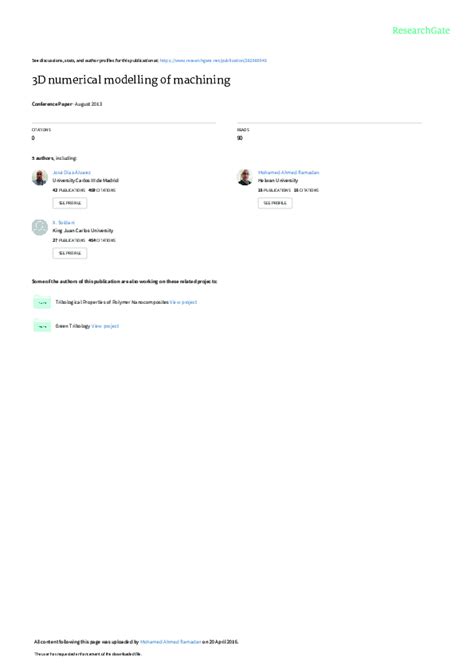Image resolution: width=474 pixels, height=669 pixels.
Task: Open the researchgate.net publication URL link
Action: pos(213,61)
